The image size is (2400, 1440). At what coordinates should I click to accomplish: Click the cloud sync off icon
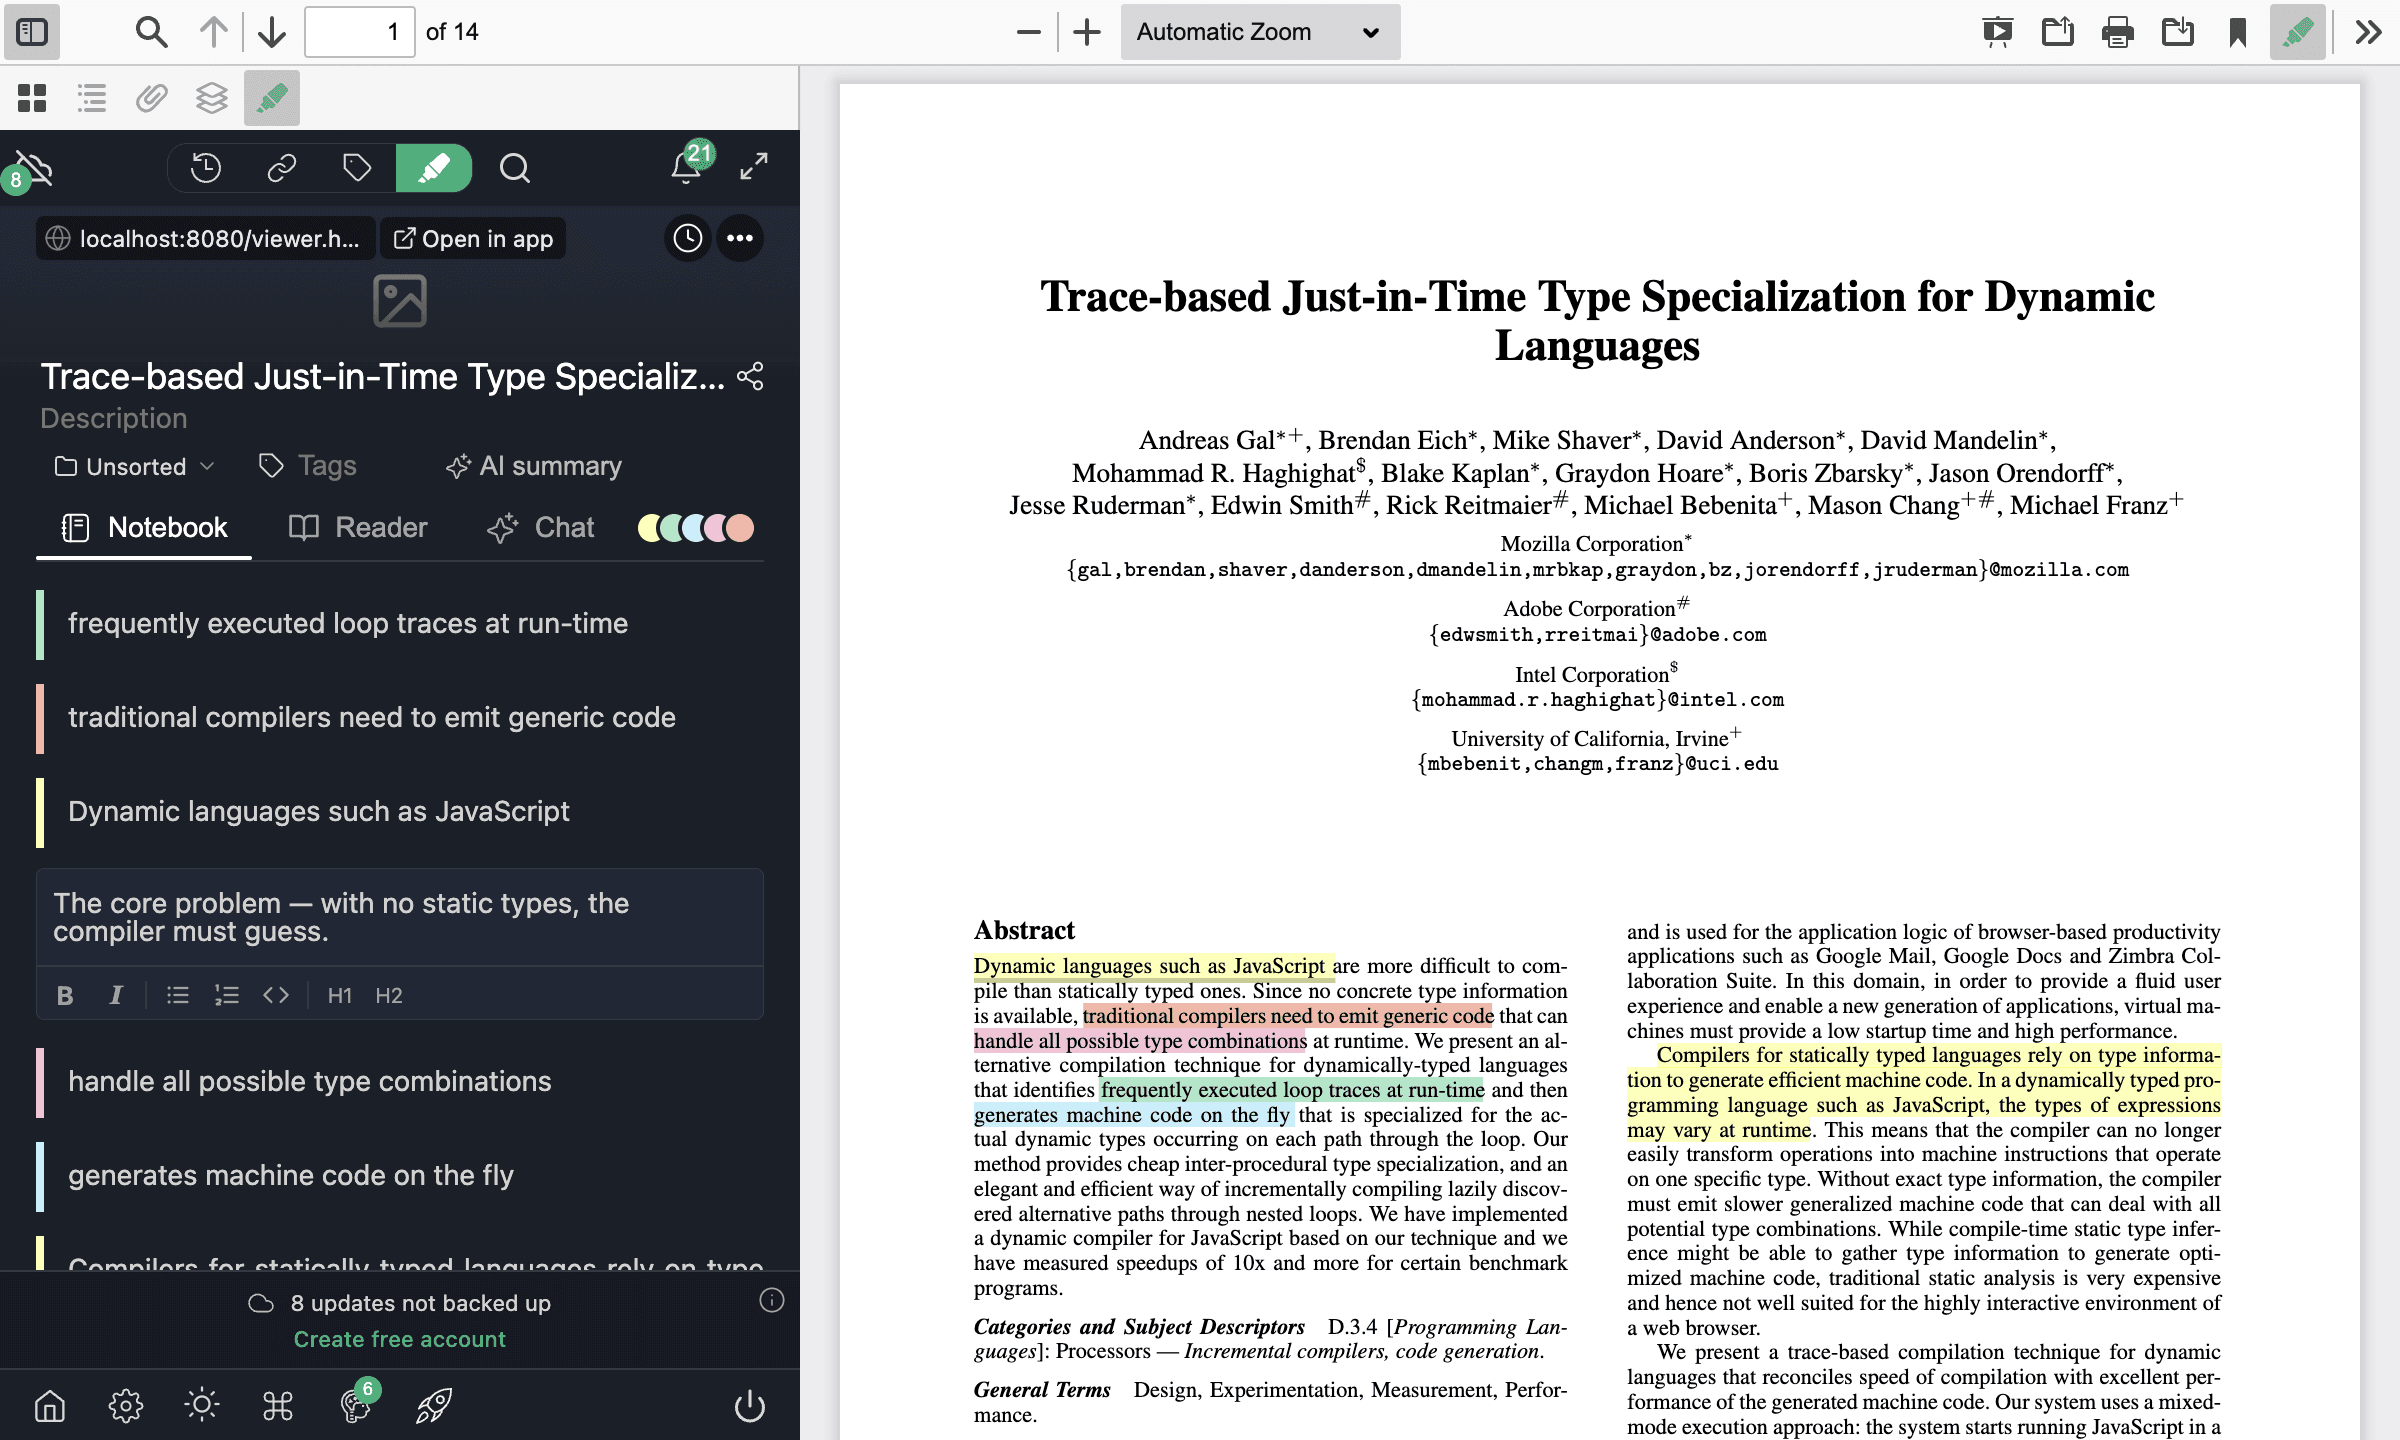point(32,170)
